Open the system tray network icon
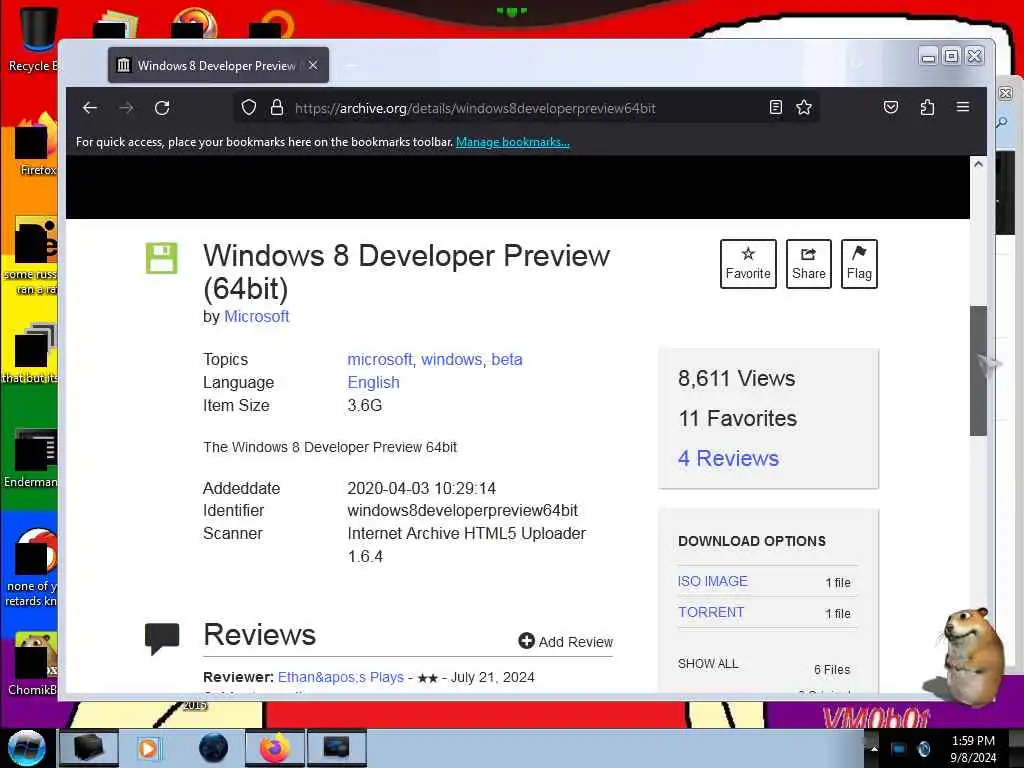 click(899, 749)
